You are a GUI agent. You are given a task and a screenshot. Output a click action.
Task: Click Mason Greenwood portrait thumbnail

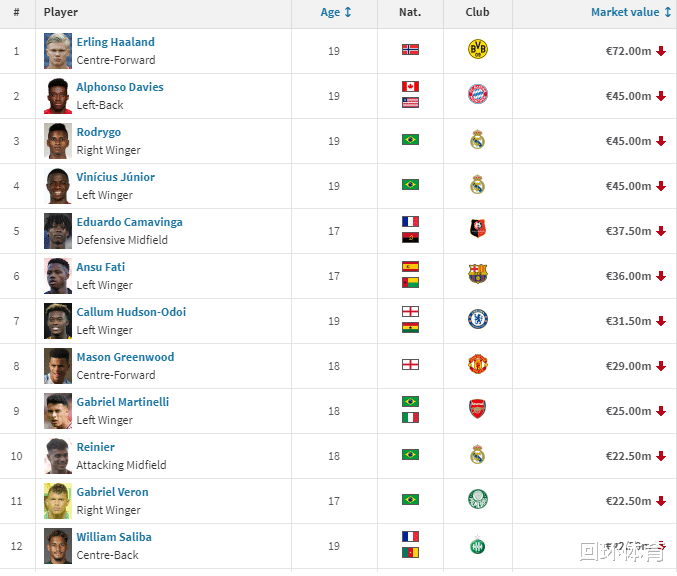click(x=58, y=366)
